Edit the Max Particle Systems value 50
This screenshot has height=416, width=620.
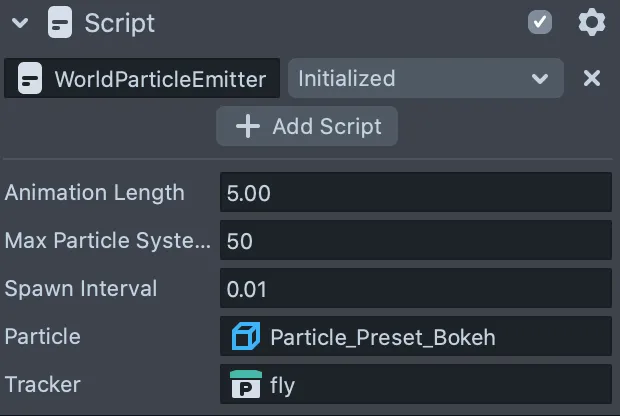[416, 240]
